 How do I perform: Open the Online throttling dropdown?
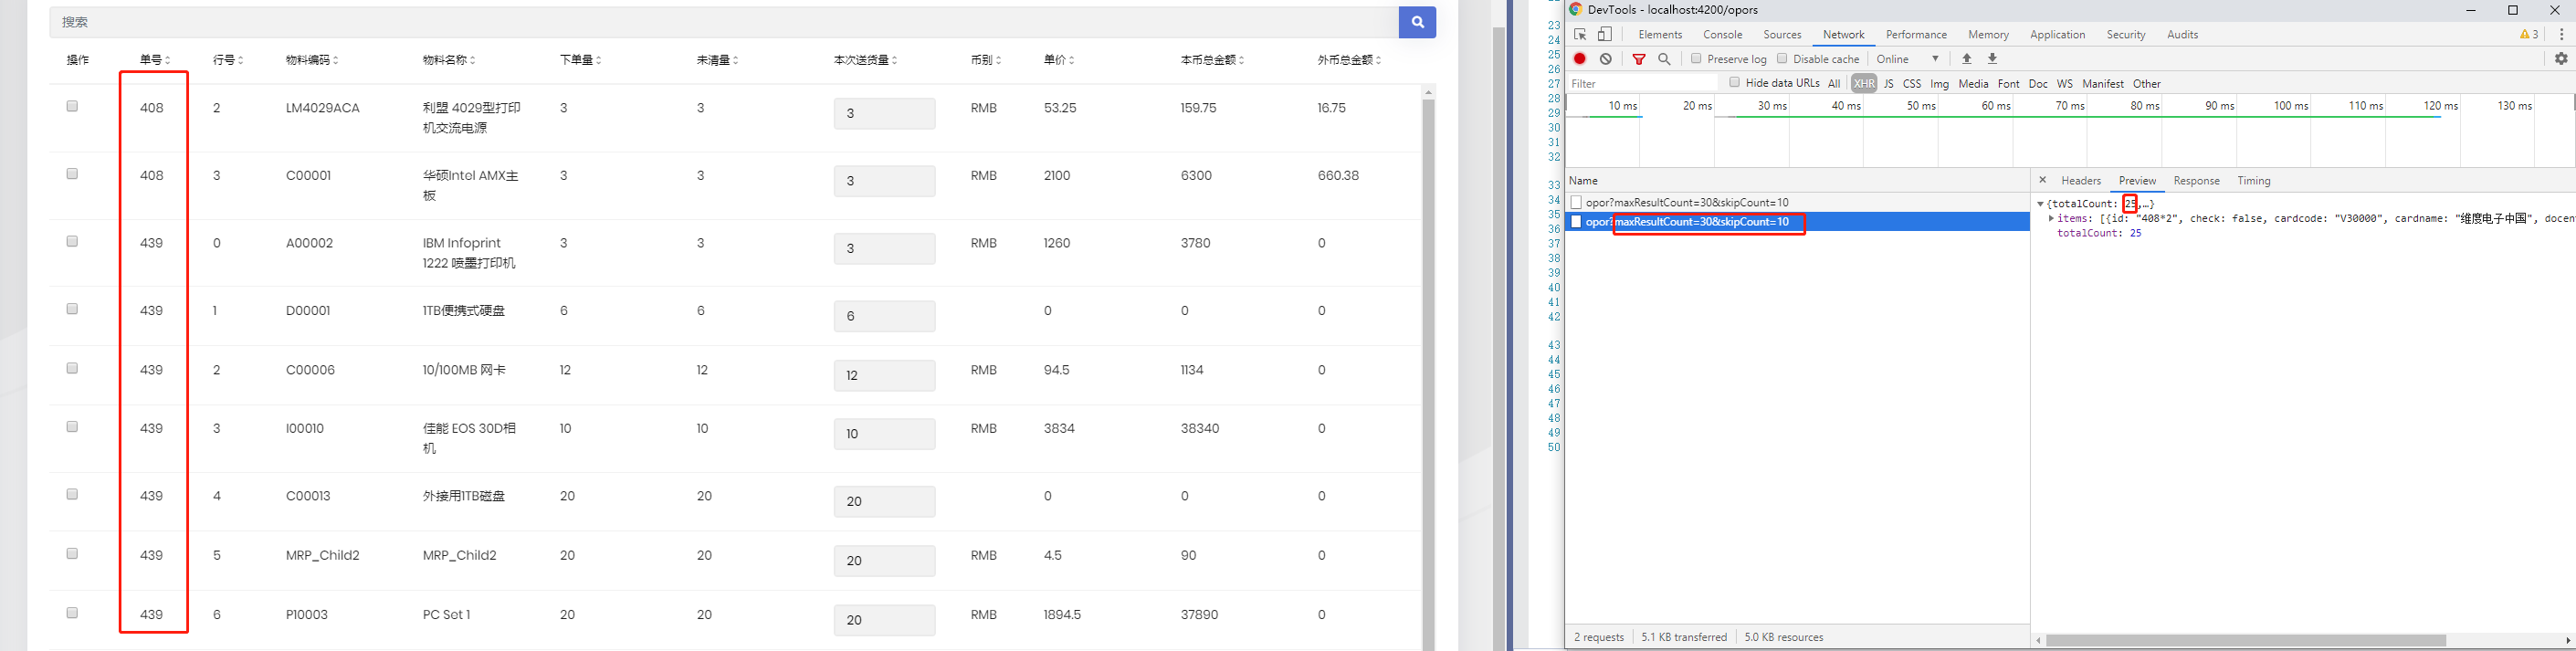tap(1908, 59)
